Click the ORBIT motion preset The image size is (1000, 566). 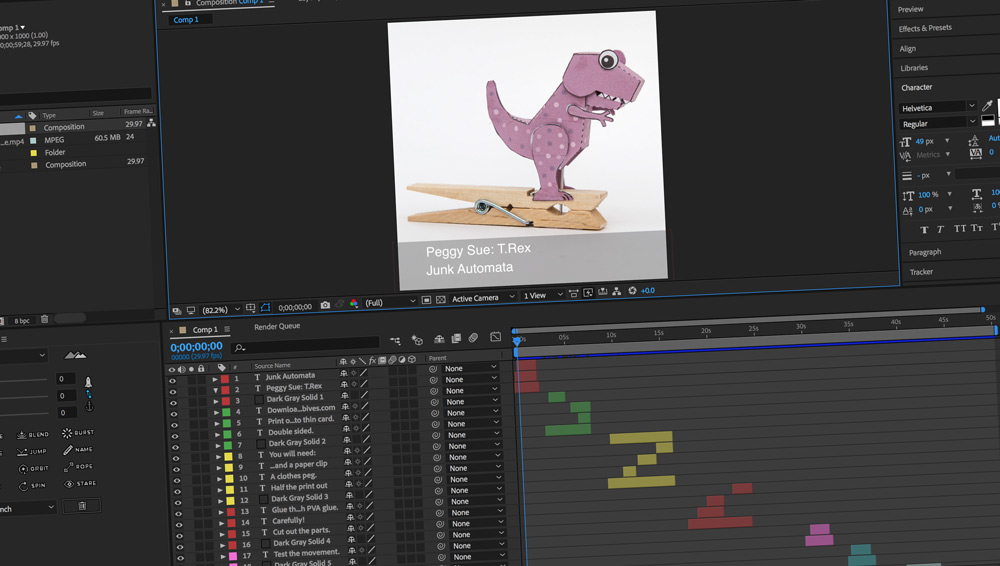(33, 468)
